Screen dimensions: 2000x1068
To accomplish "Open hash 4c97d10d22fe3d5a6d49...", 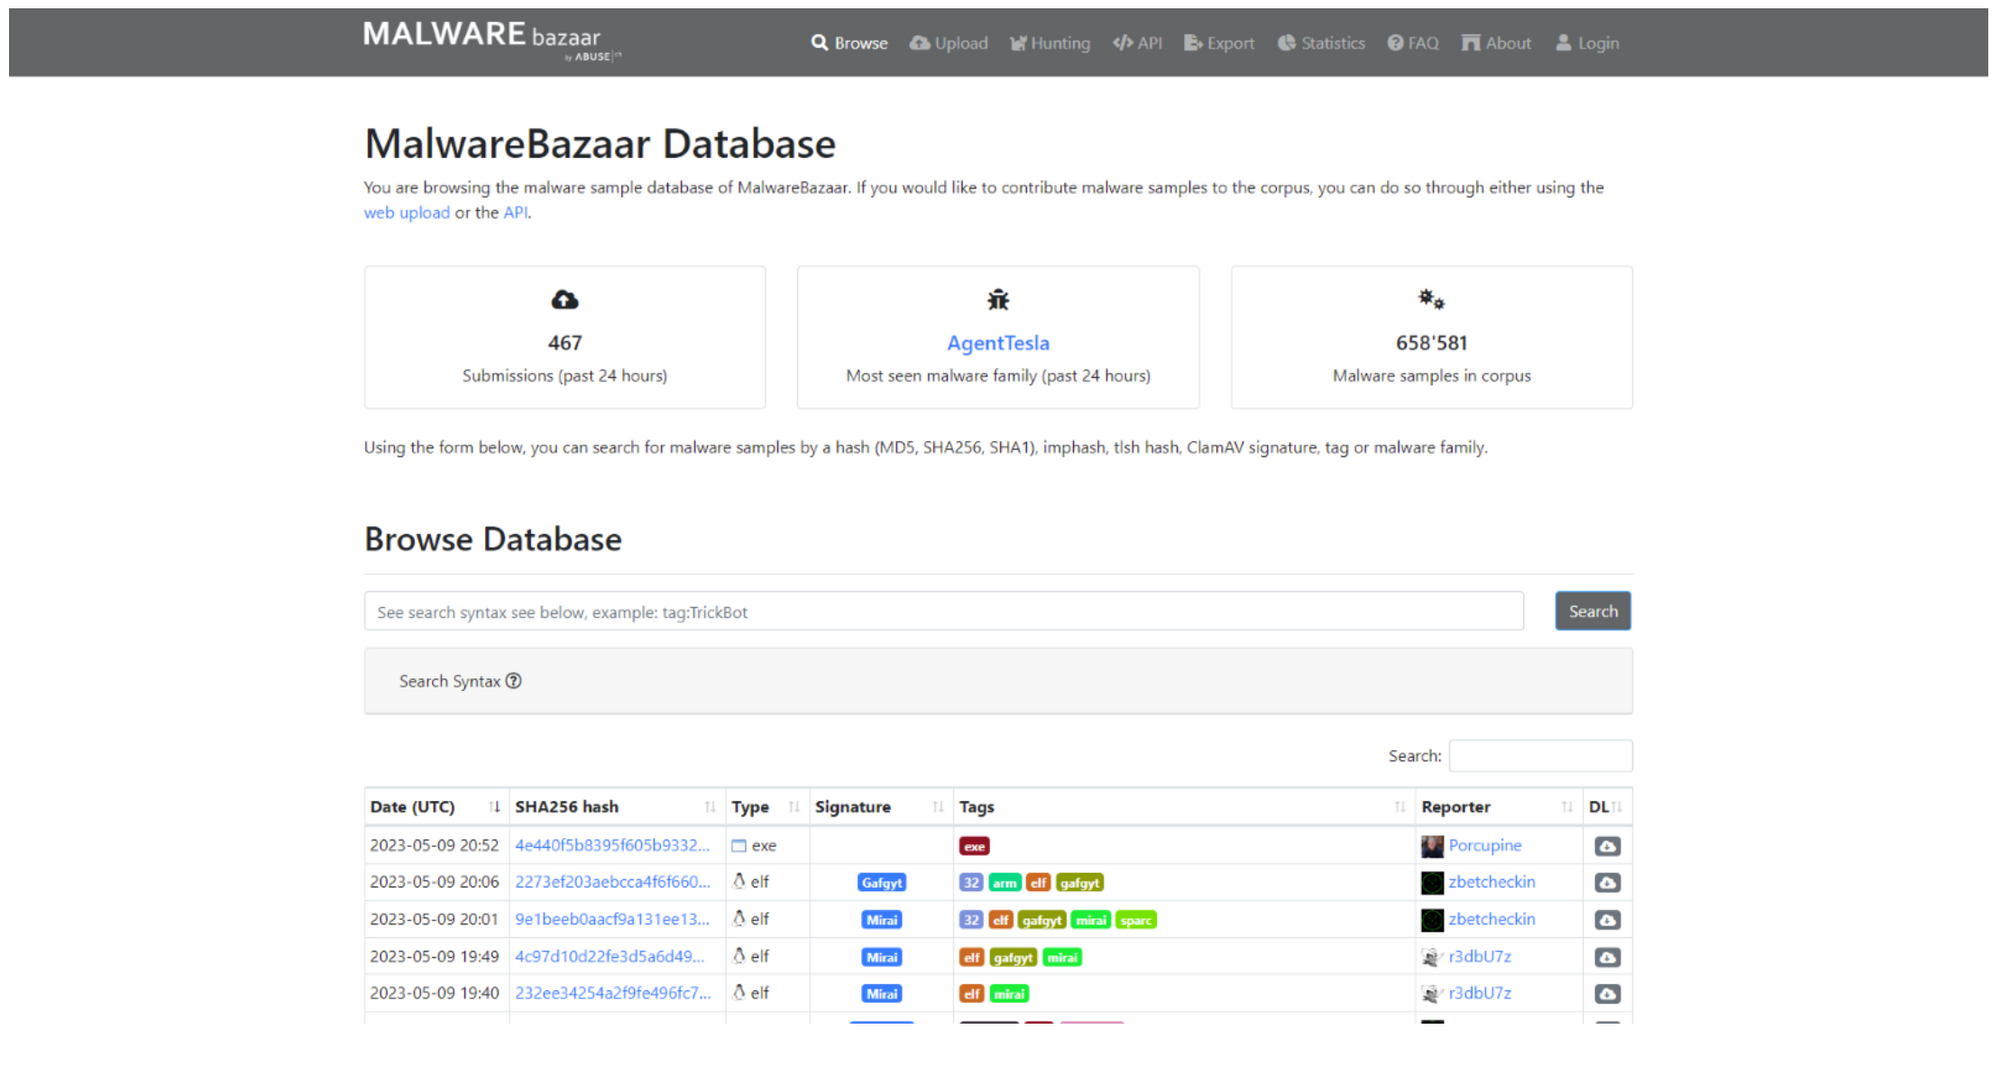I will point(609,956).
